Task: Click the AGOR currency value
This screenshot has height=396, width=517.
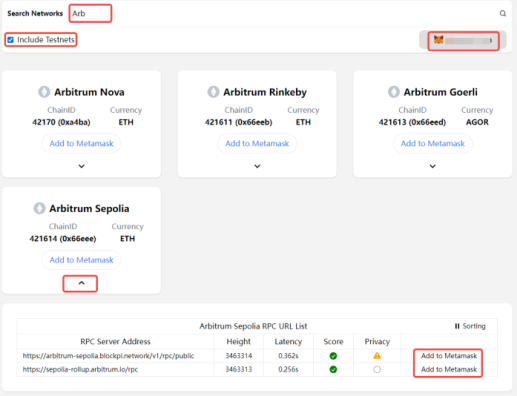Action: [x=477, y=122]
